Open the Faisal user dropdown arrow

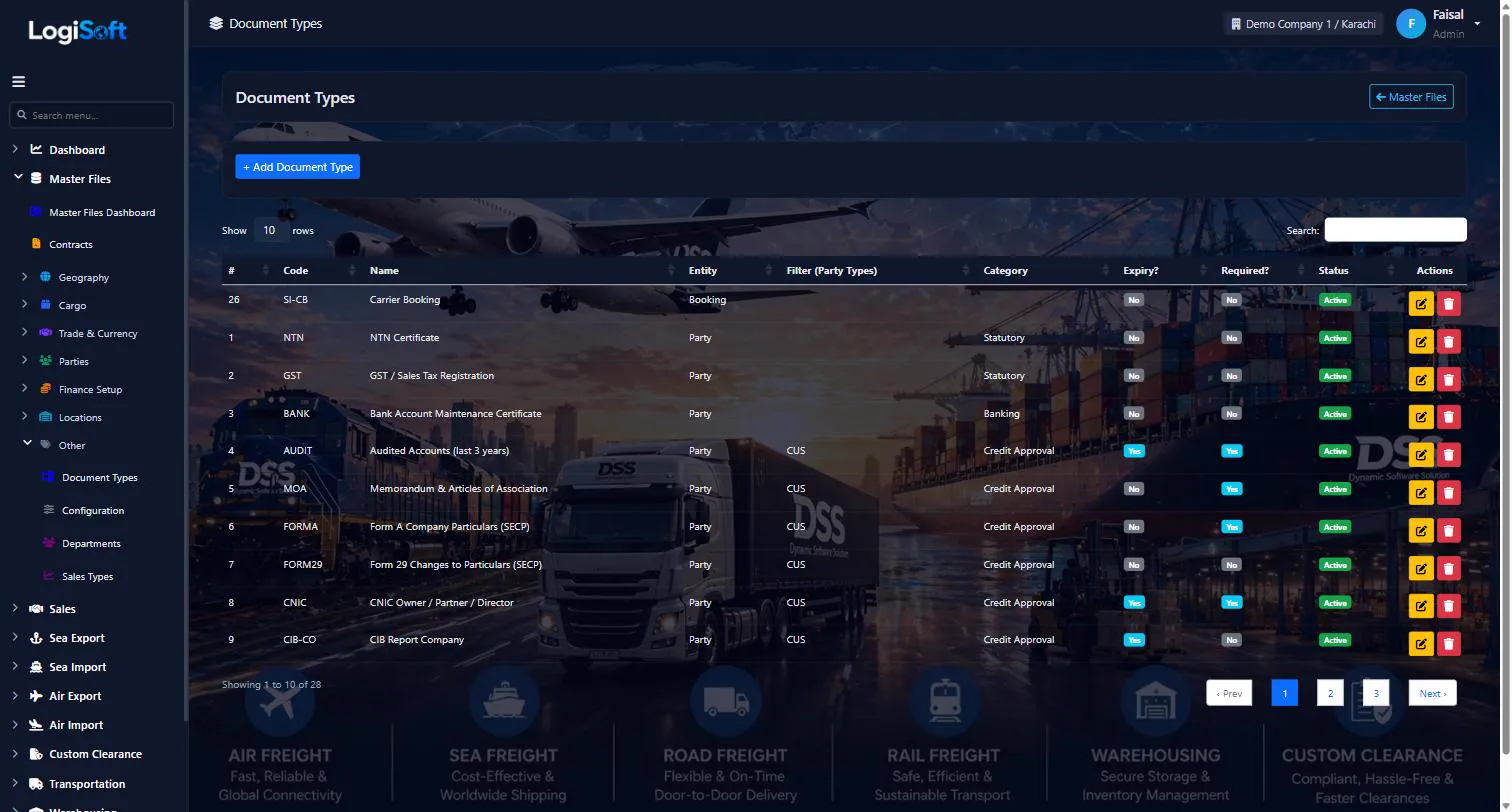1477,24
